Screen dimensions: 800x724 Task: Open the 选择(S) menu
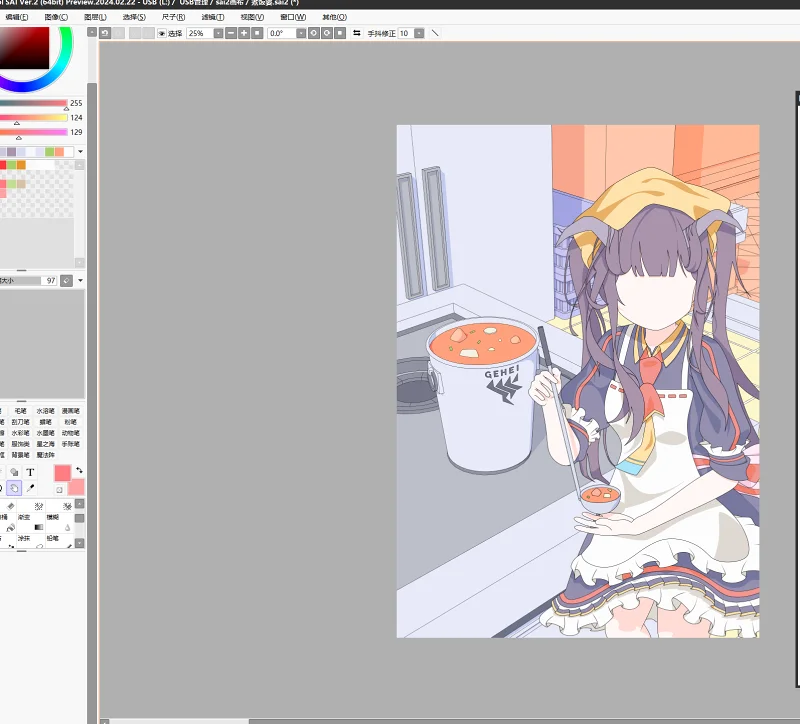134,17
